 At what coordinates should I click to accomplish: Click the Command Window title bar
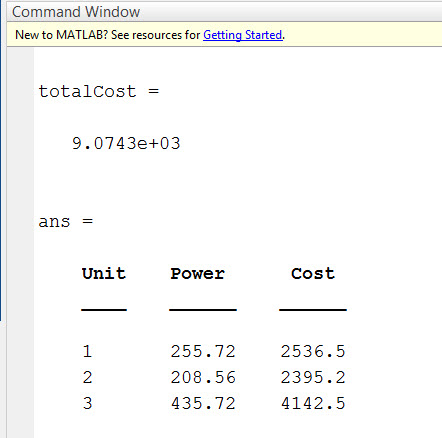224,12
